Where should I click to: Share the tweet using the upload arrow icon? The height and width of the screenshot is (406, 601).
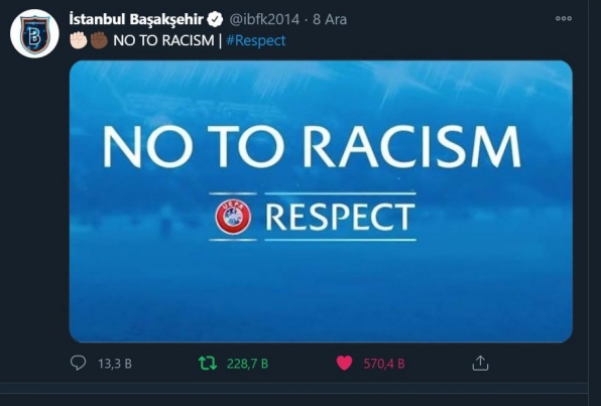[480, 363]
